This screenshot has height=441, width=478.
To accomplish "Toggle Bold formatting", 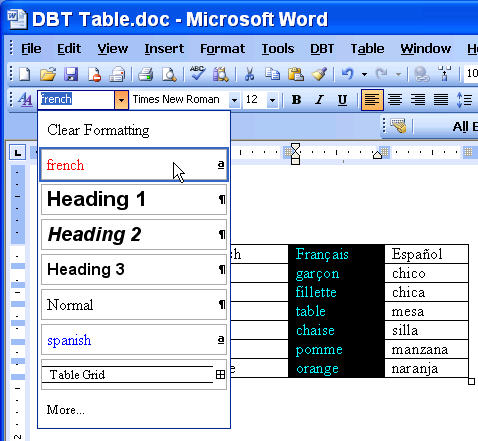I will (x=296, y=100).
